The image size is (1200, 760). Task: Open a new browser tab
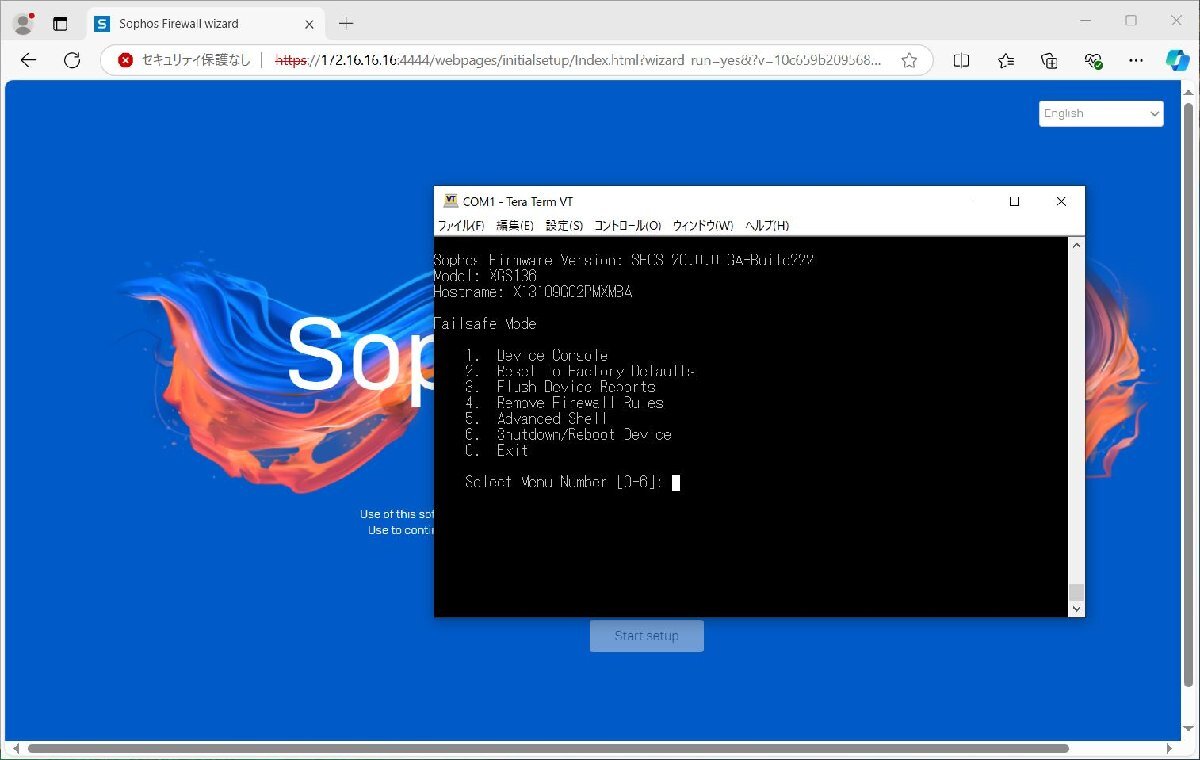point(346,23)
